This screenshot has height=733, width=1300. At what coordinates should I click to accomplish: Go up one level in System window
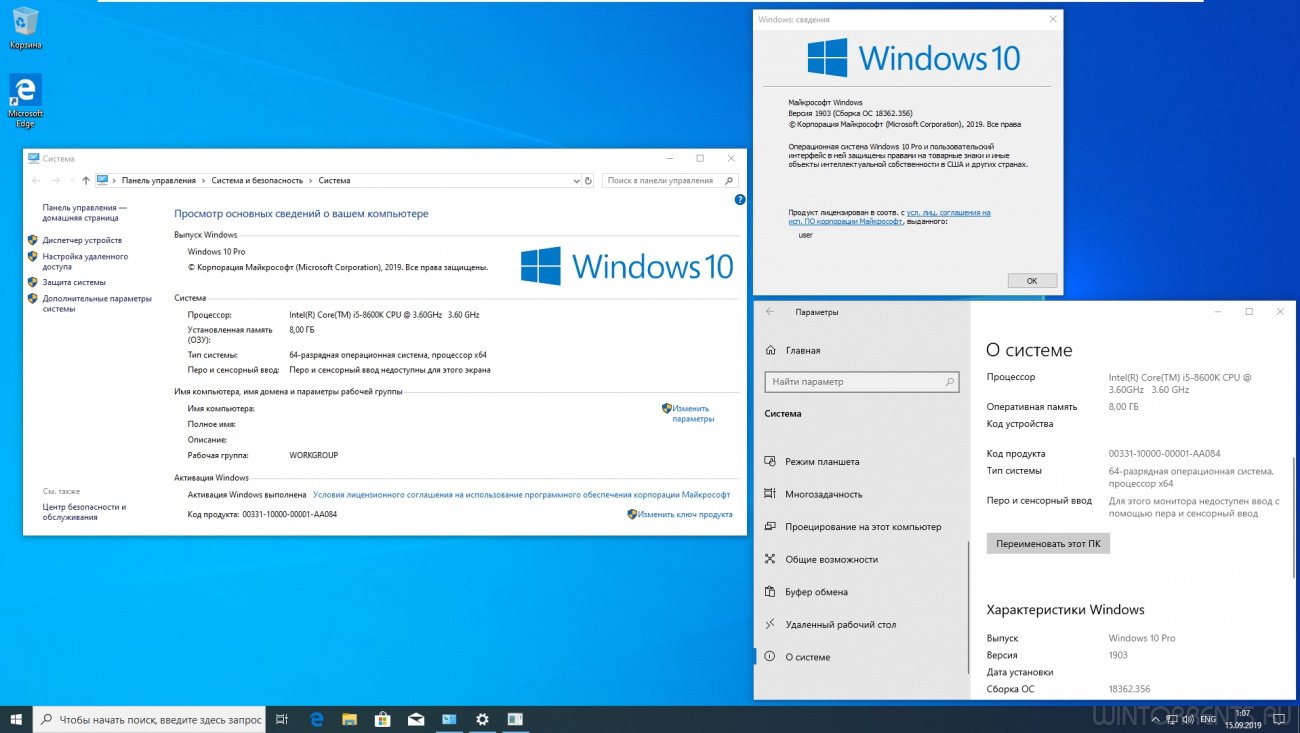[86, 181]
